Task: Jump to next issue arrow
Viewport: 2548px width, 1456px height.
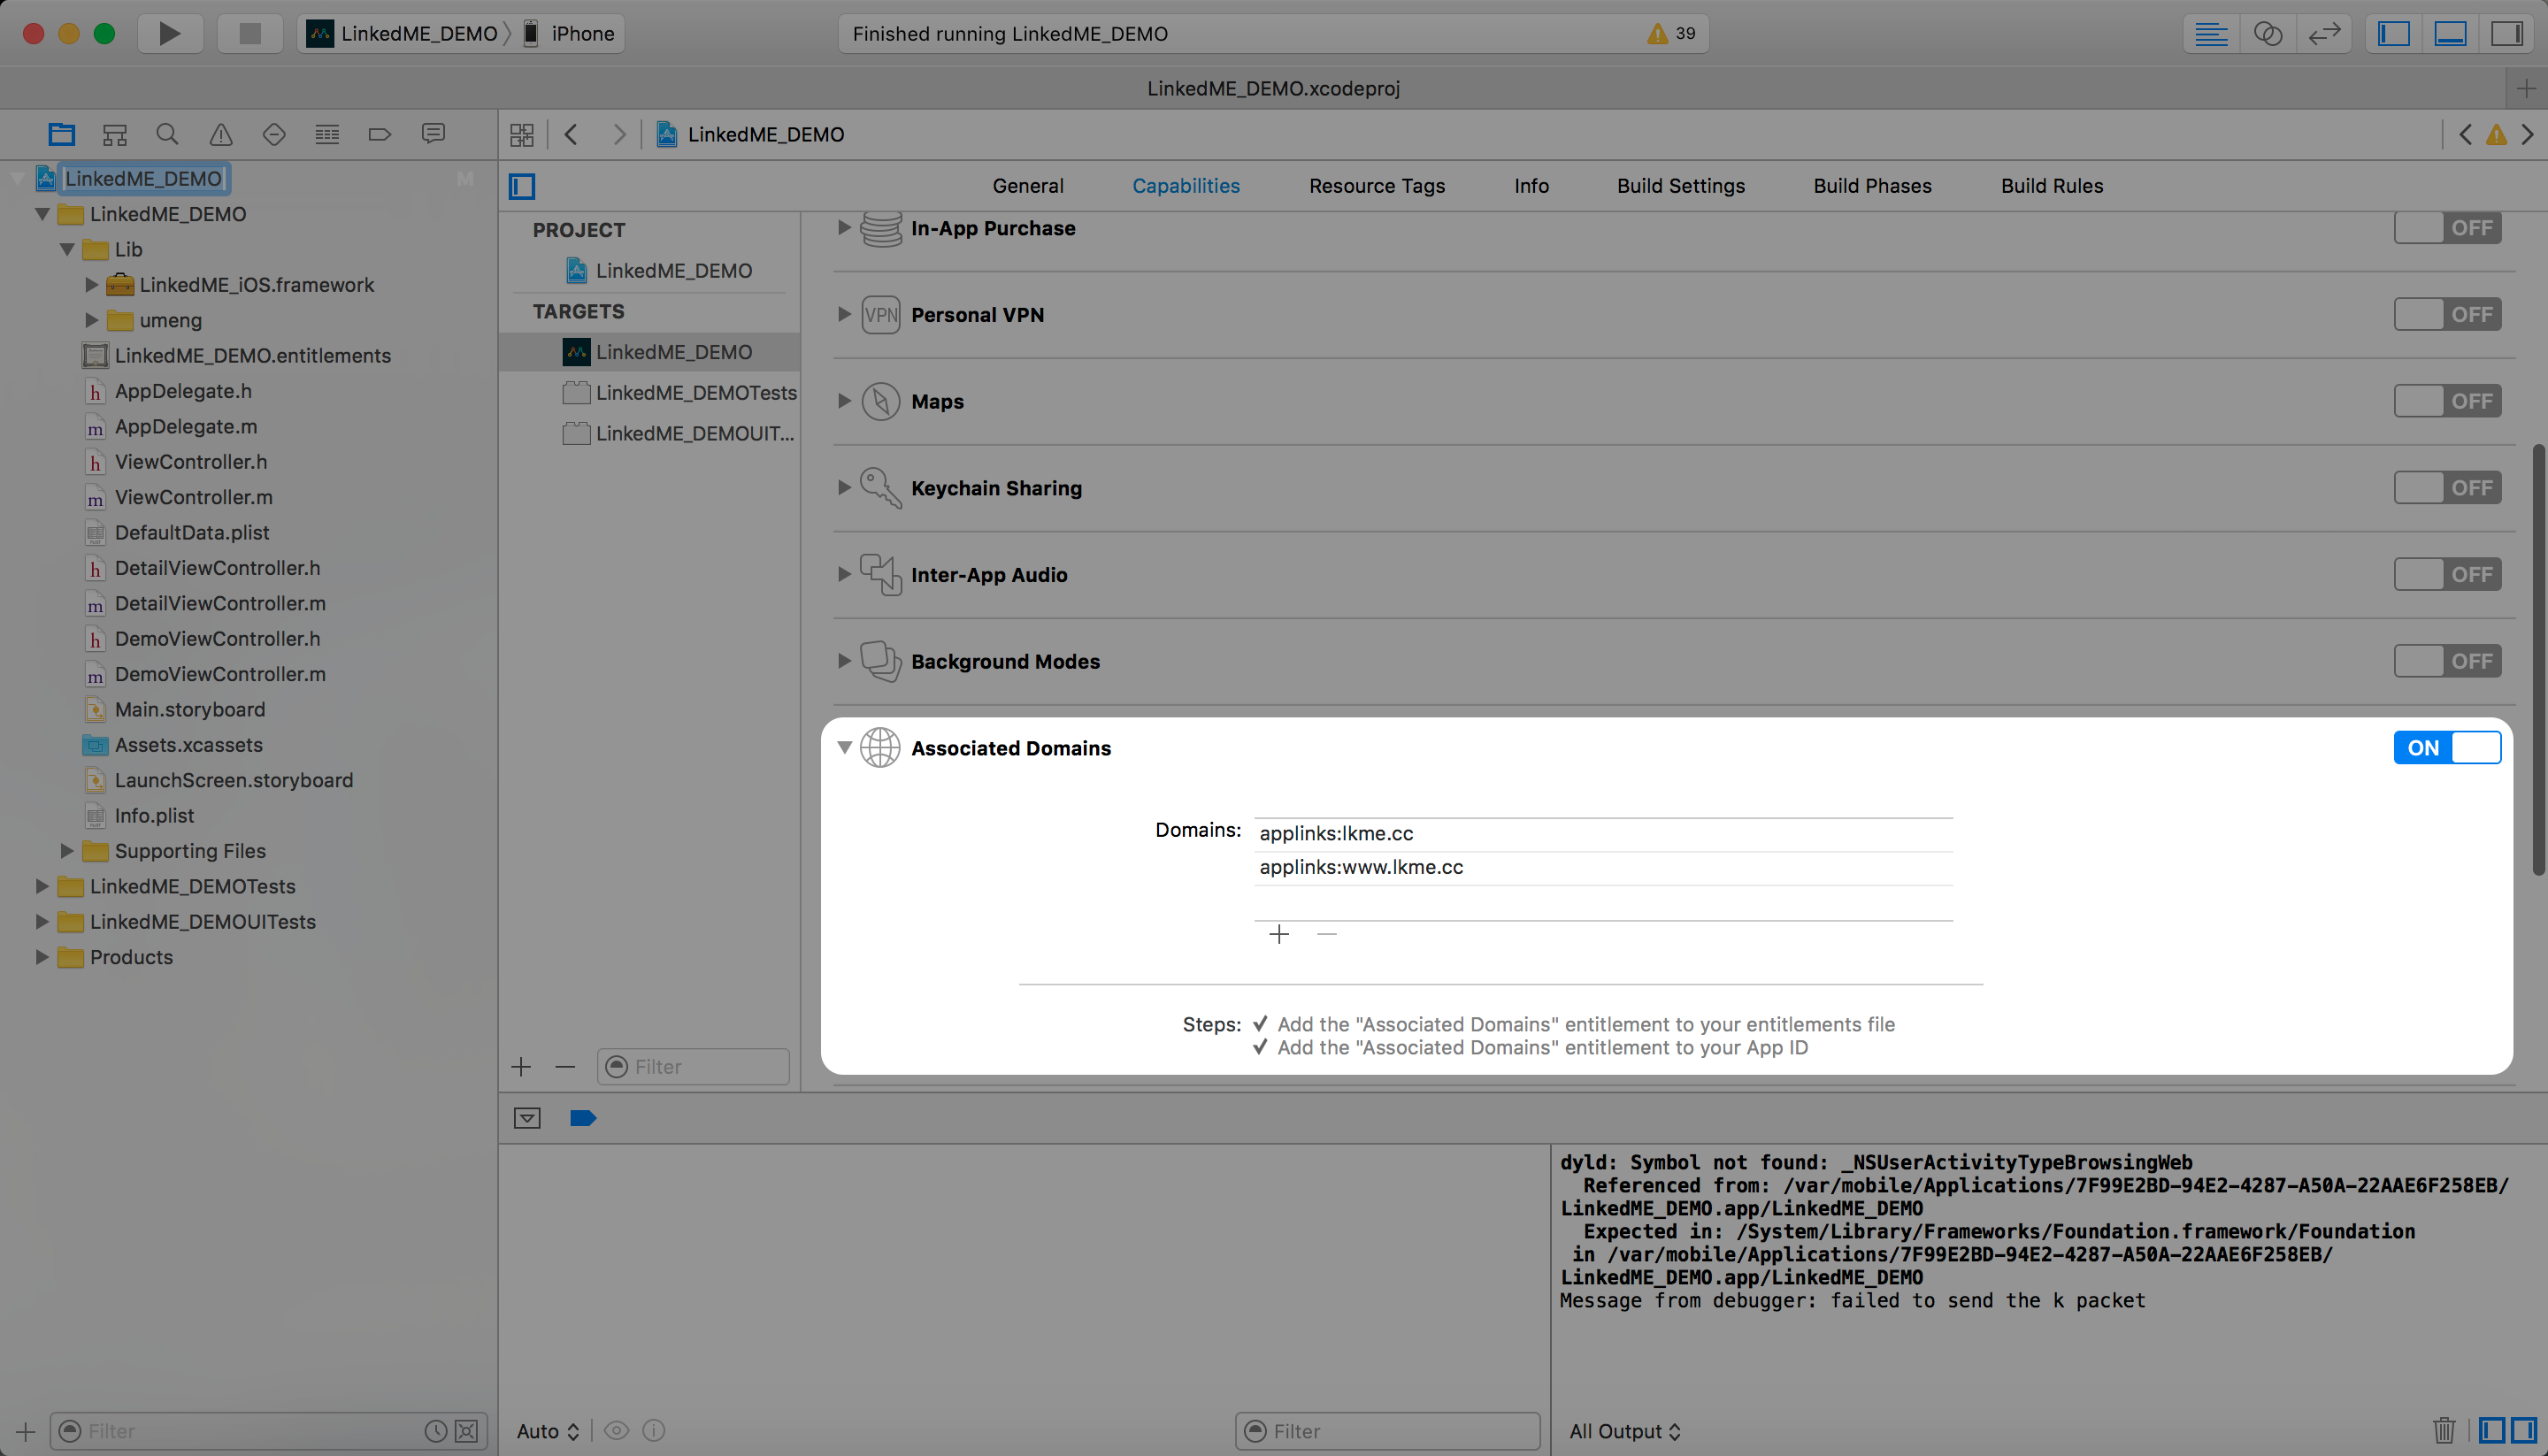Action: [2527, 134]
